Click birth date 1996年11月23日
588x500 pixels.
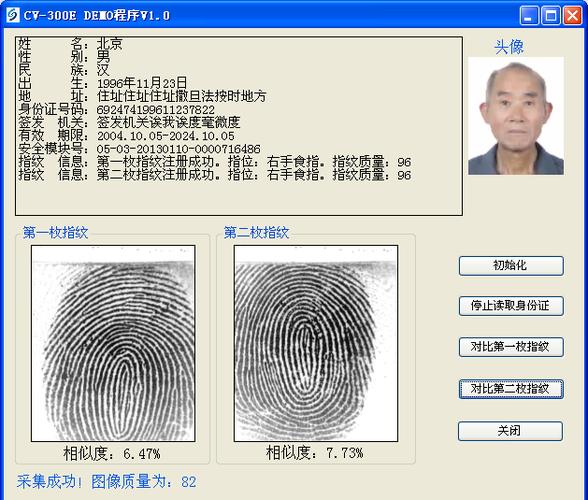click(142, 83)
